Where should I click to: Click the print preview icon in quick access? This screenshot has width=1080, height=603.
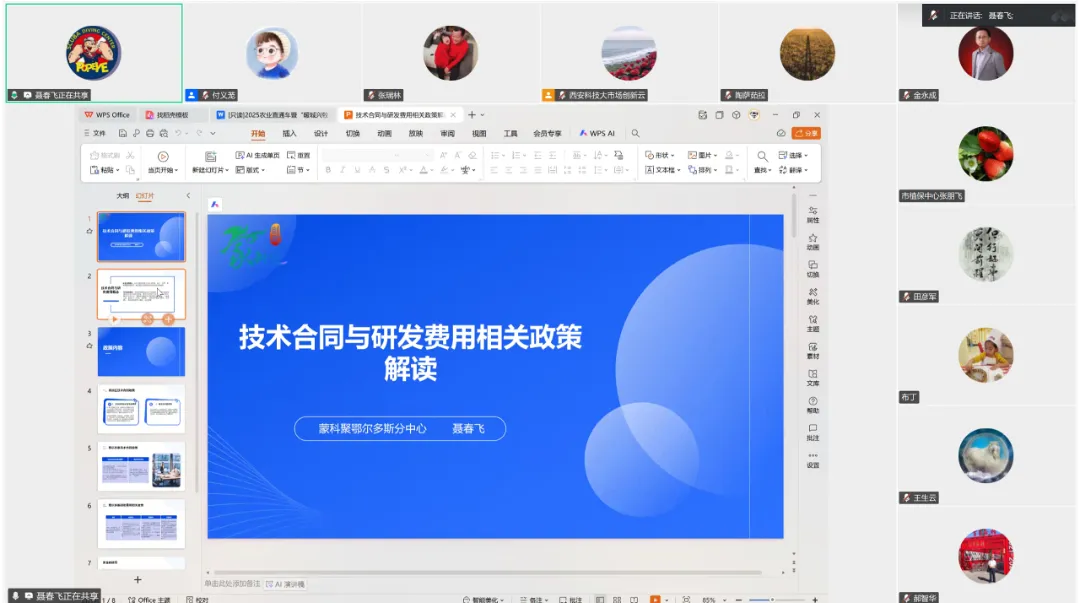[163, 133]
